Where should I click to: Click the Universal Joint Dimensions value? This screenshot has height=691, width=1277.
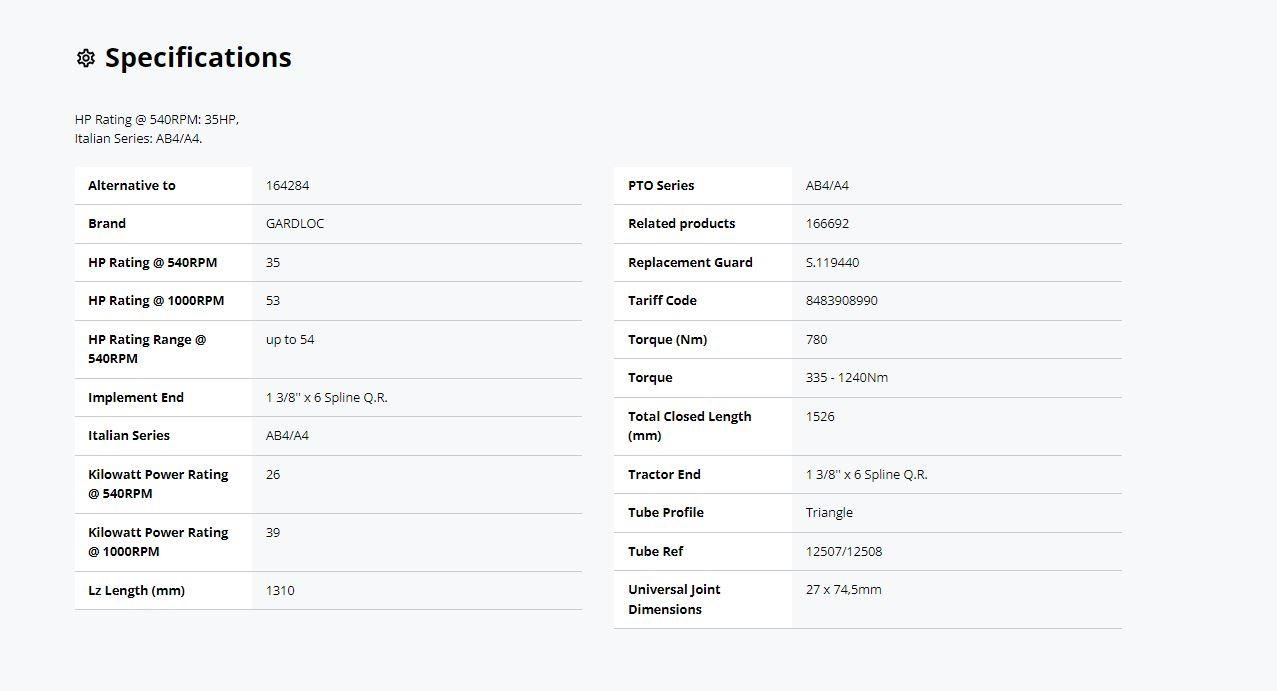pos(843,590)
